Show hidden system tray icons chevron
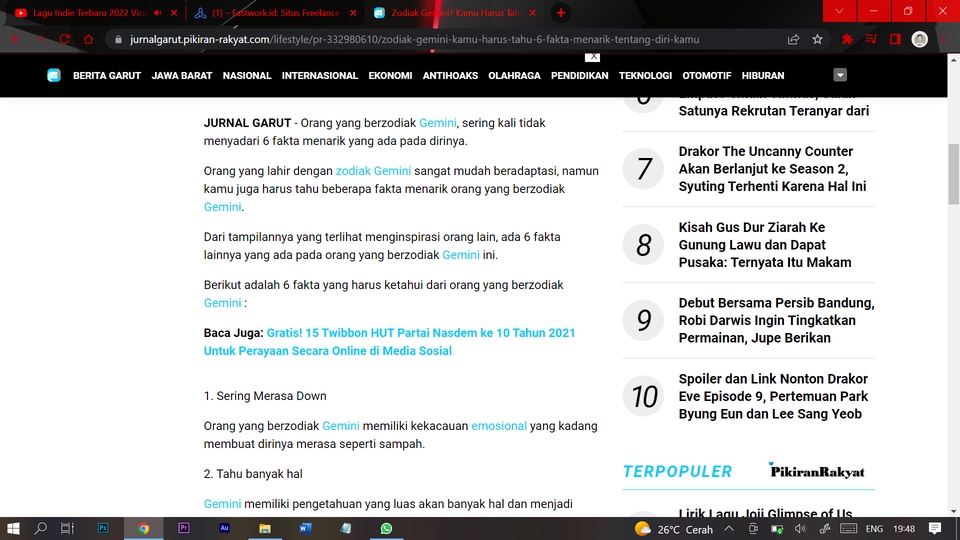 click(729, 529)
